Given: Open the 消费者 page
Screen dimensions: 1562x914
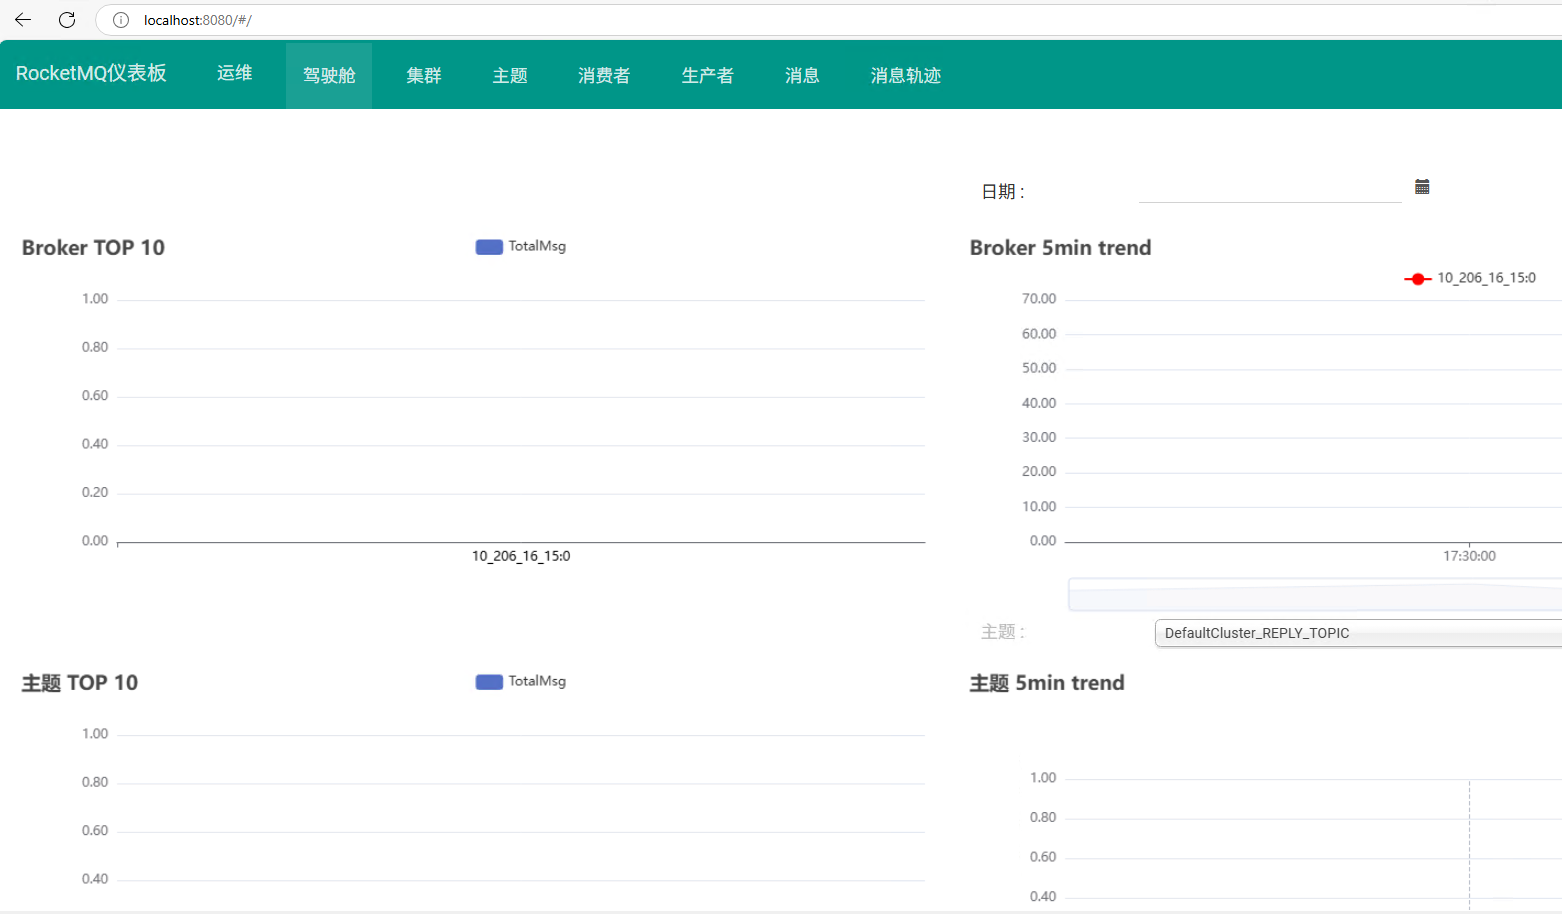Looking at the screenshot, I should point(604,76).
